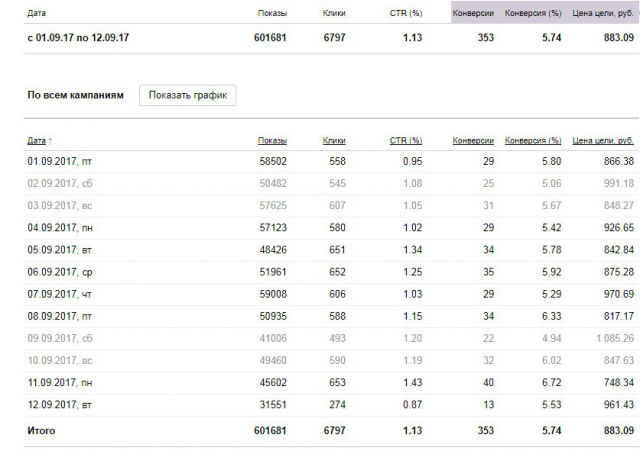Sort table by Конверсии column header link

[473, 140]
